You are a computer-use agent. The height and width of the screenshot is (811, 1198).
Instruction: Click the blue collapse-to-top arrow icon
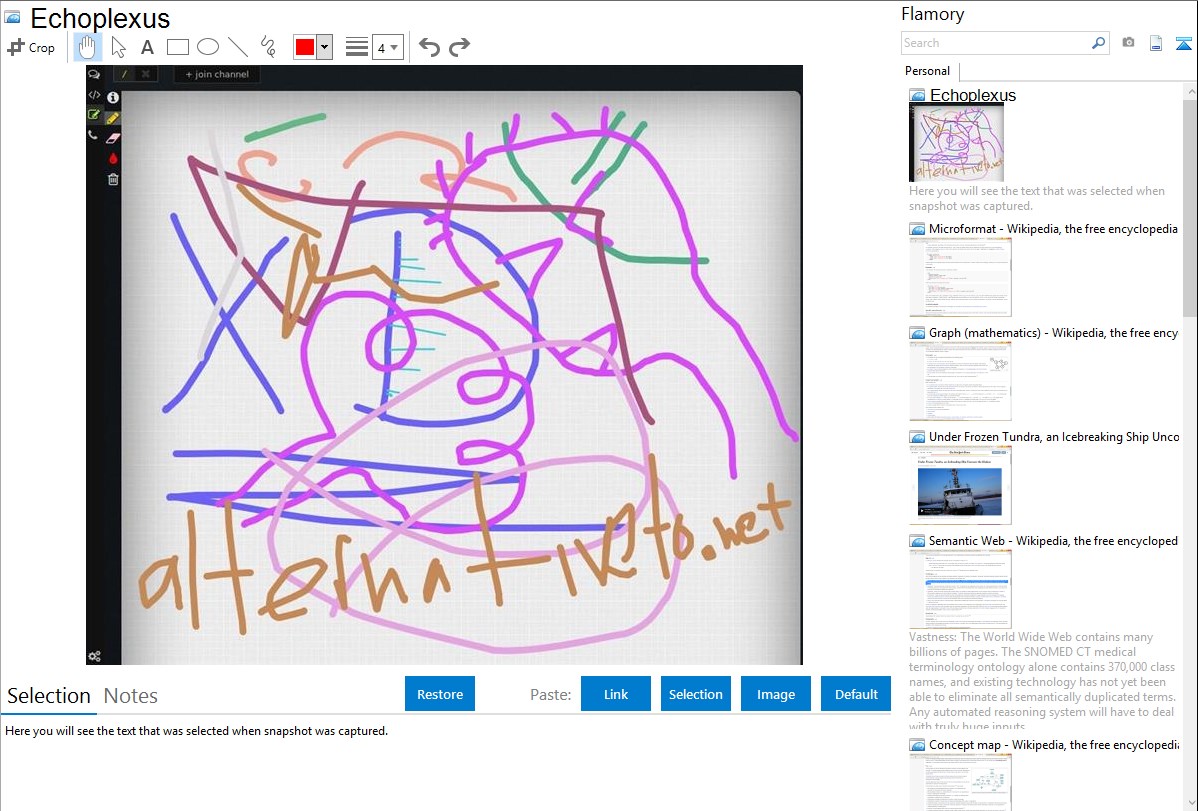(1183, 43)
